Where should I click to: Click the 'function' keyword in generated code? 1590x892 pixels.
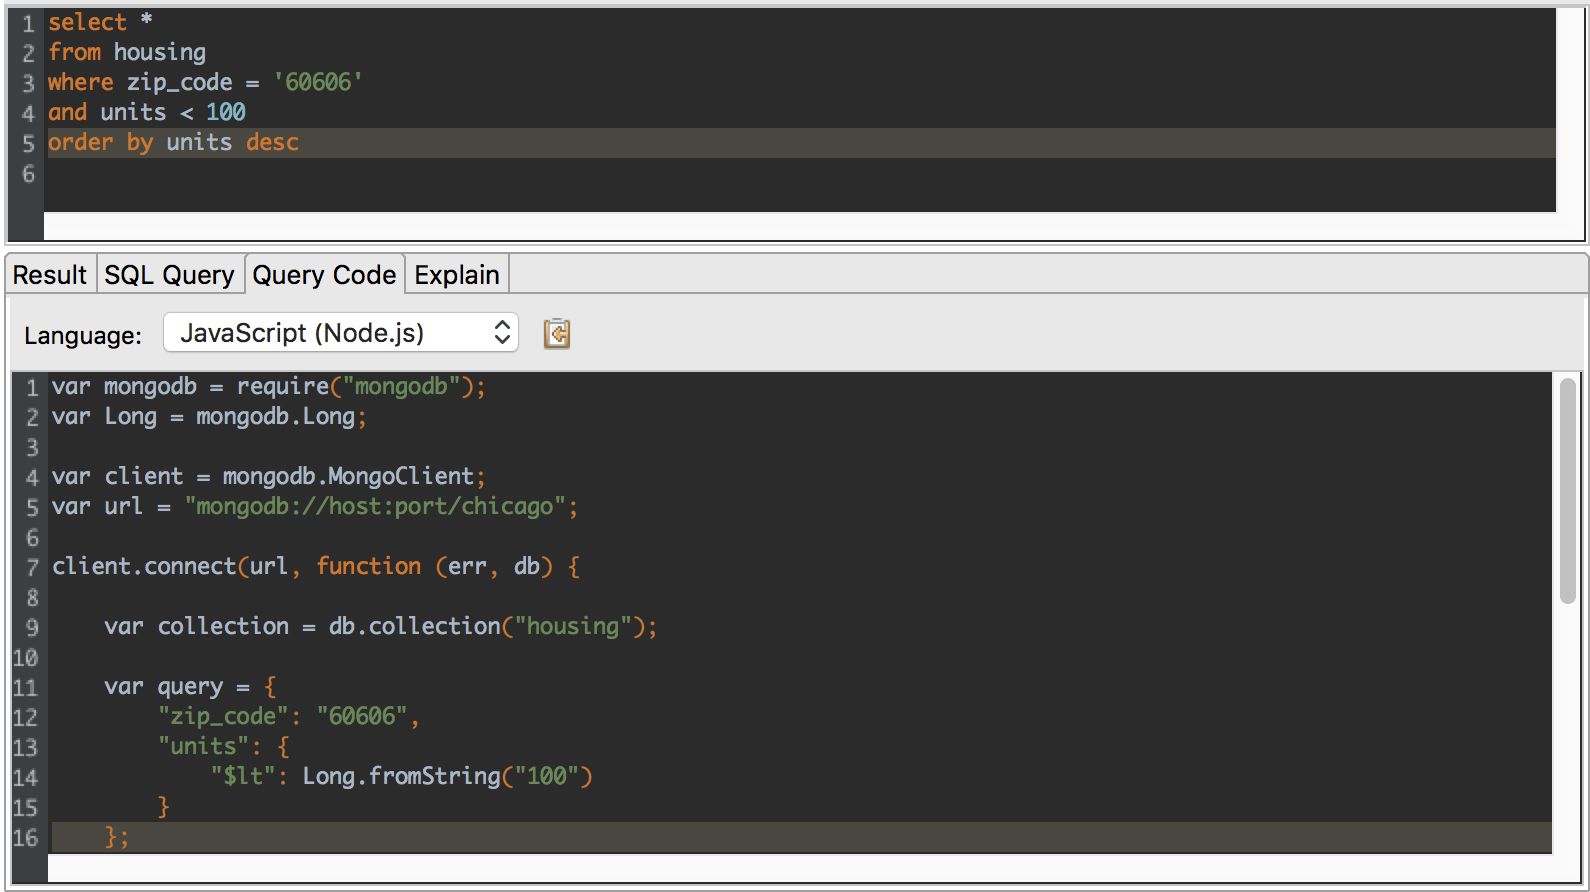click(369, 567)
